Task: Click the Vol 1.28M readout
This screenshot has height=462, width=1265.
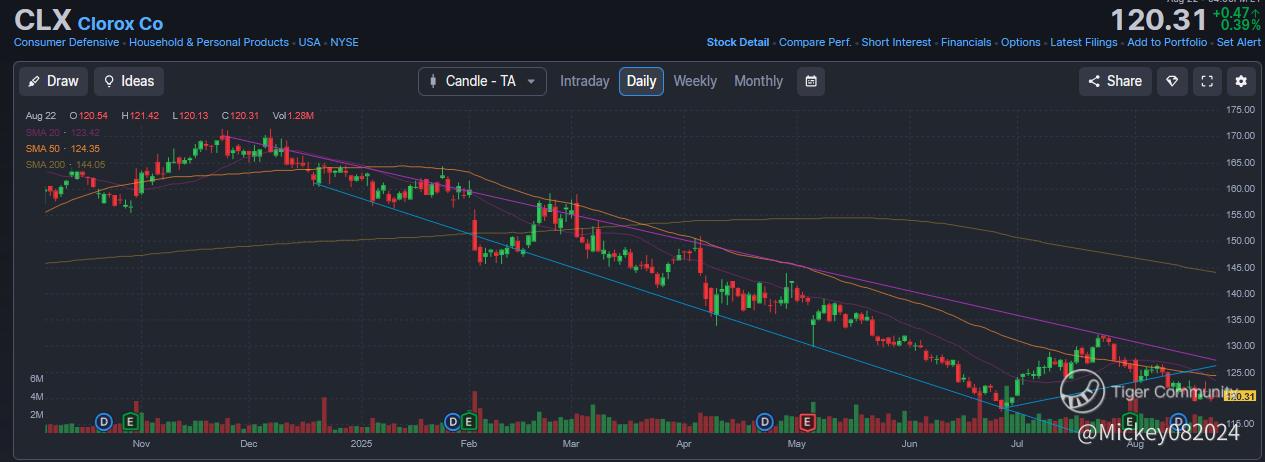Action: pyautogui.click(x=293, y=116)
